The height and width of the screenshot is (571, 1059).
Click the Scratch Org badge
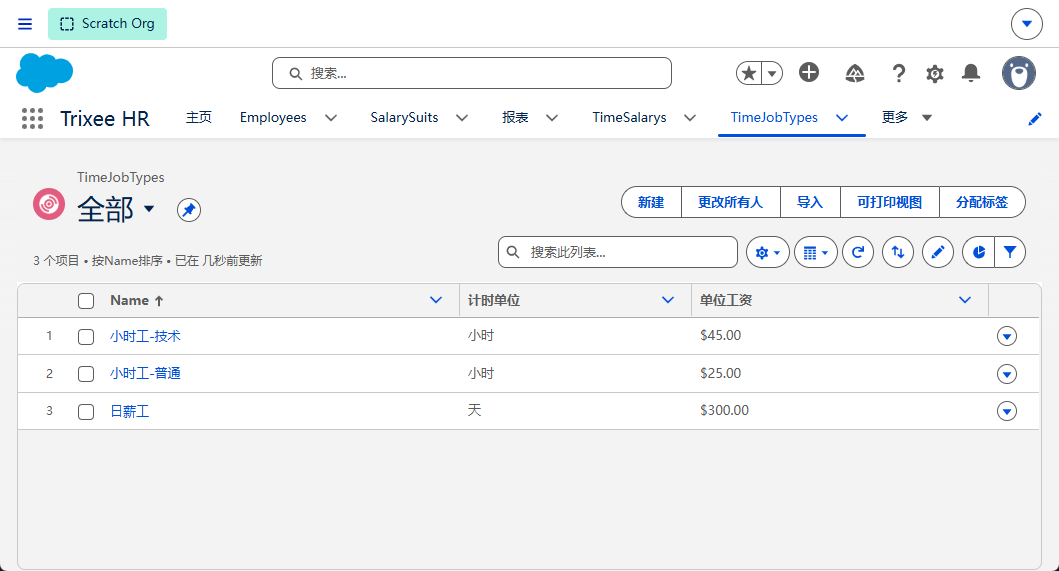(x=107, y=24)
